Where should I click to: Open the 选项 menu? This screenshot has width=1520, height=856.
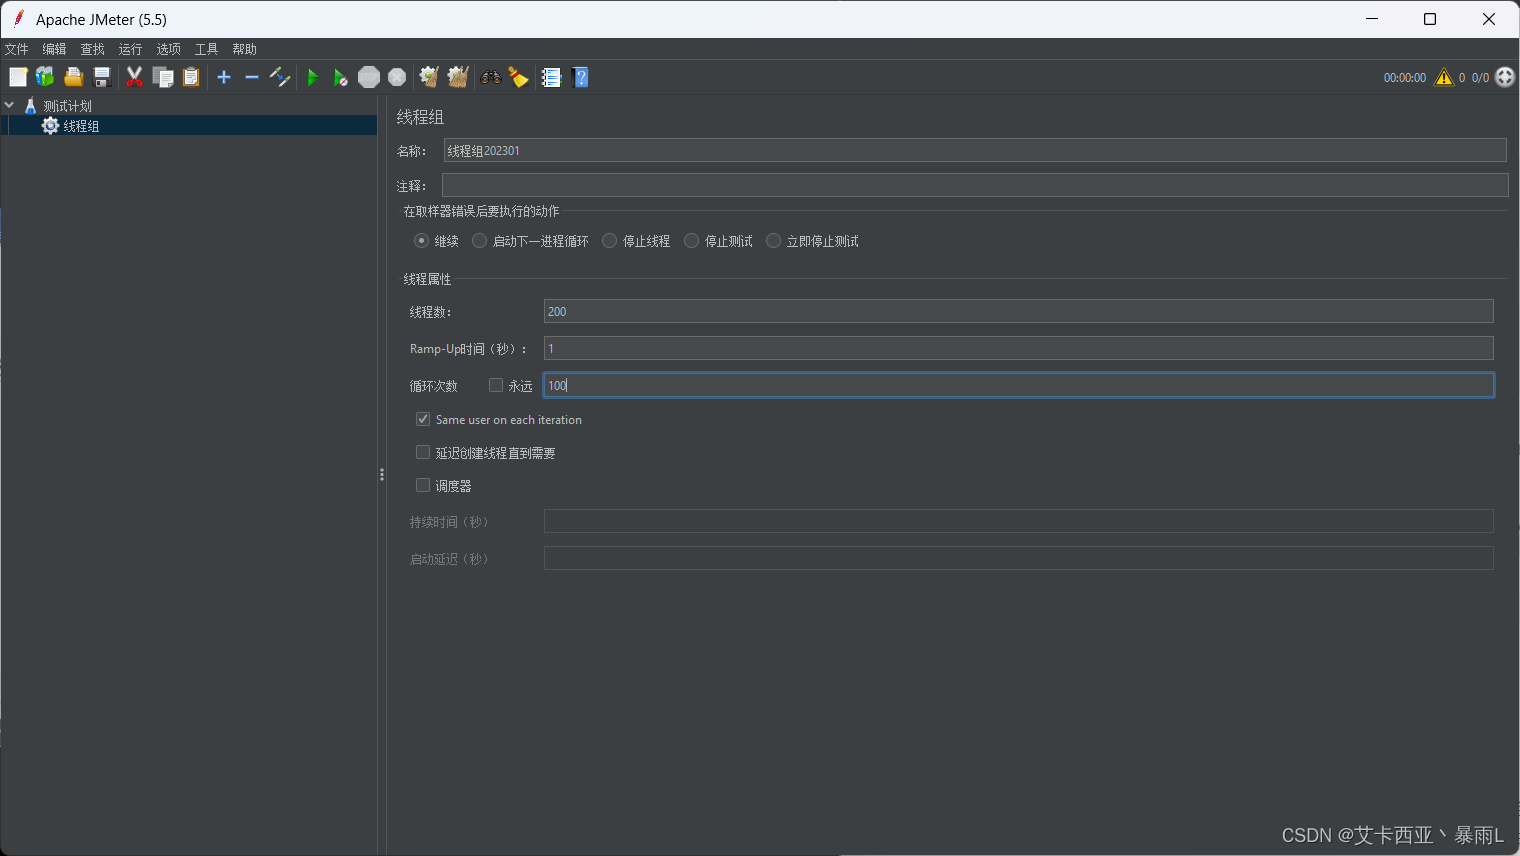[x=168, y=49]
